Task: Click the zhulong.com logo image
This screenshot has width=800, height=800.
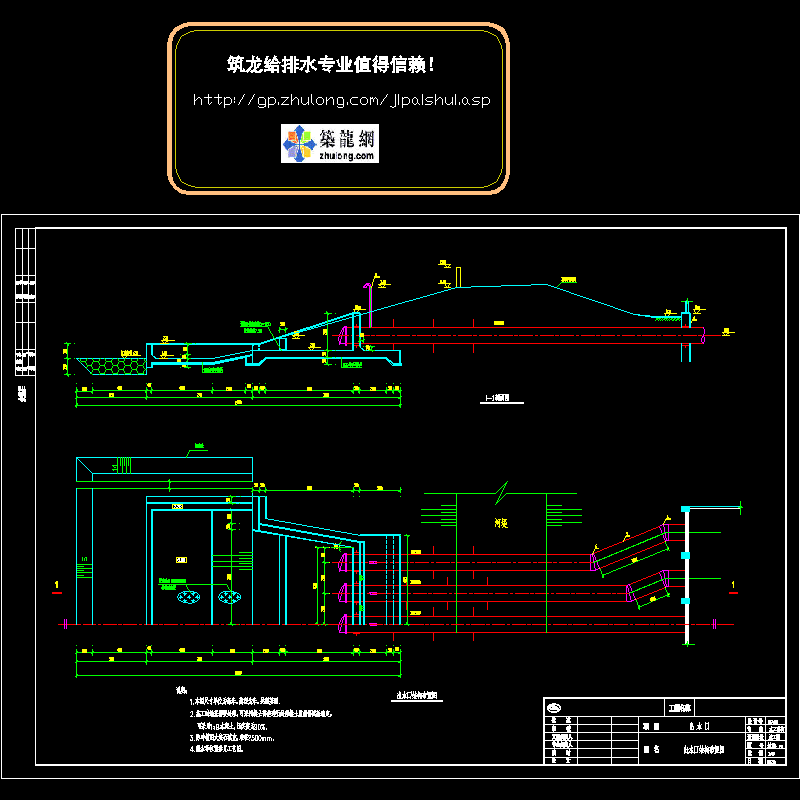Action: click(330, 144)
